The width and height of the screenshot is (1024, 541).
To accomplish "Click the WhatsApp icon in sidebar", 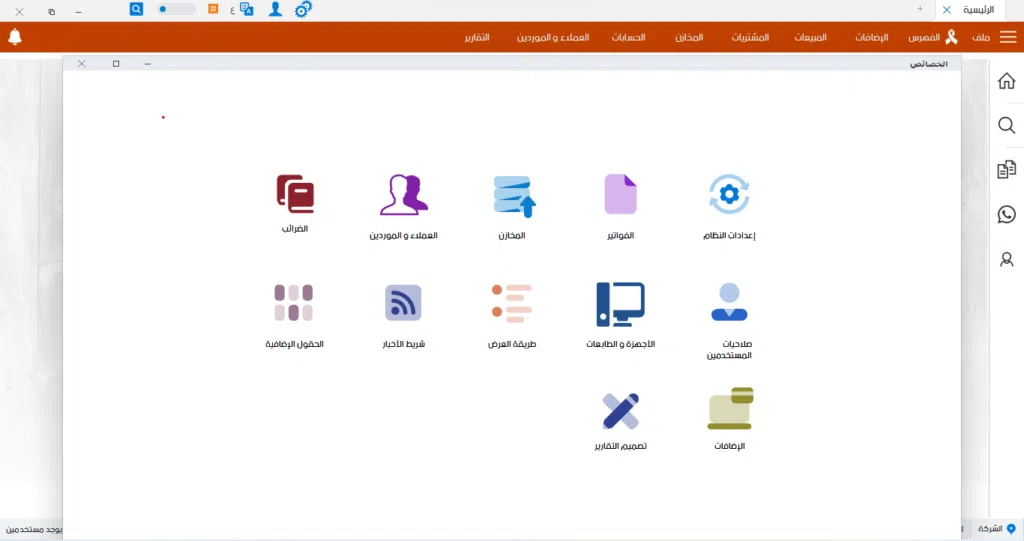I will pyautogui.click(x=1007, y=214).
